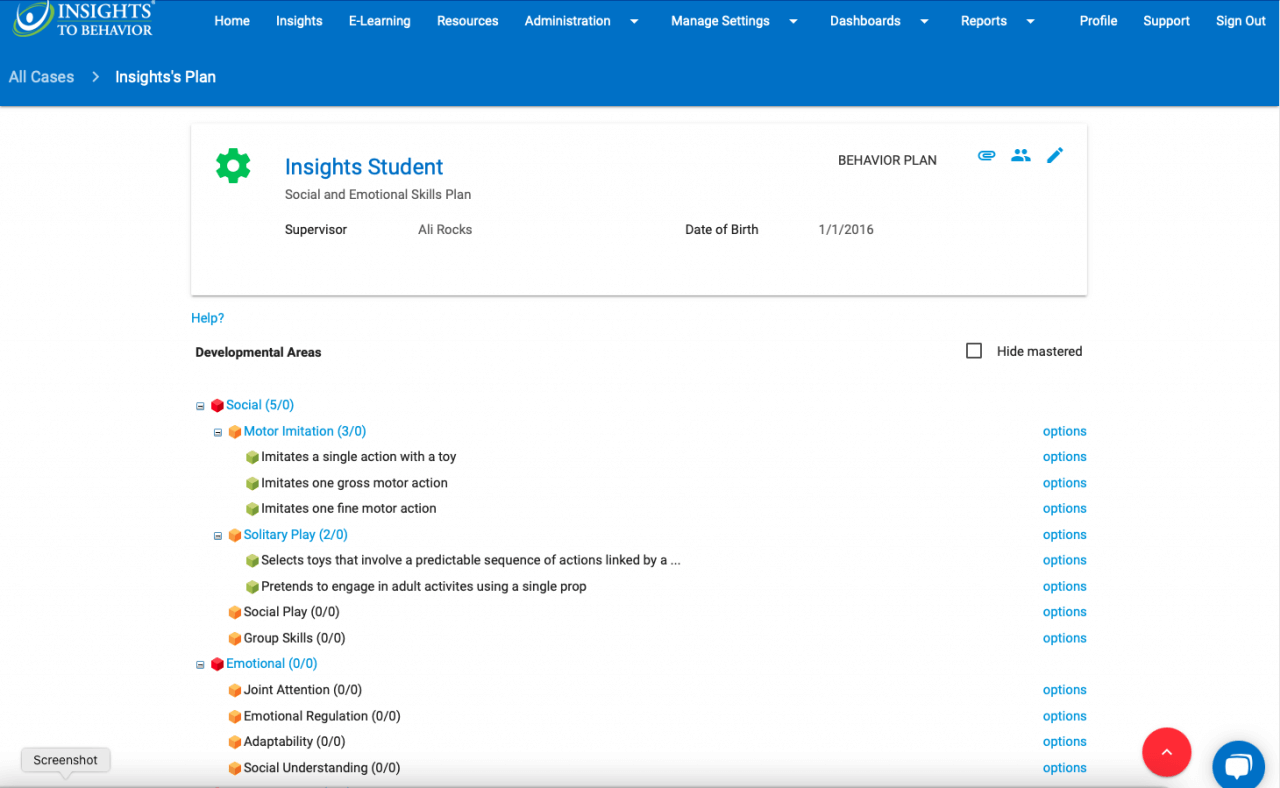This screenshot has height=788, width=1280.
Task: Select the Social (5/0) area
Action: pos(260,405)
